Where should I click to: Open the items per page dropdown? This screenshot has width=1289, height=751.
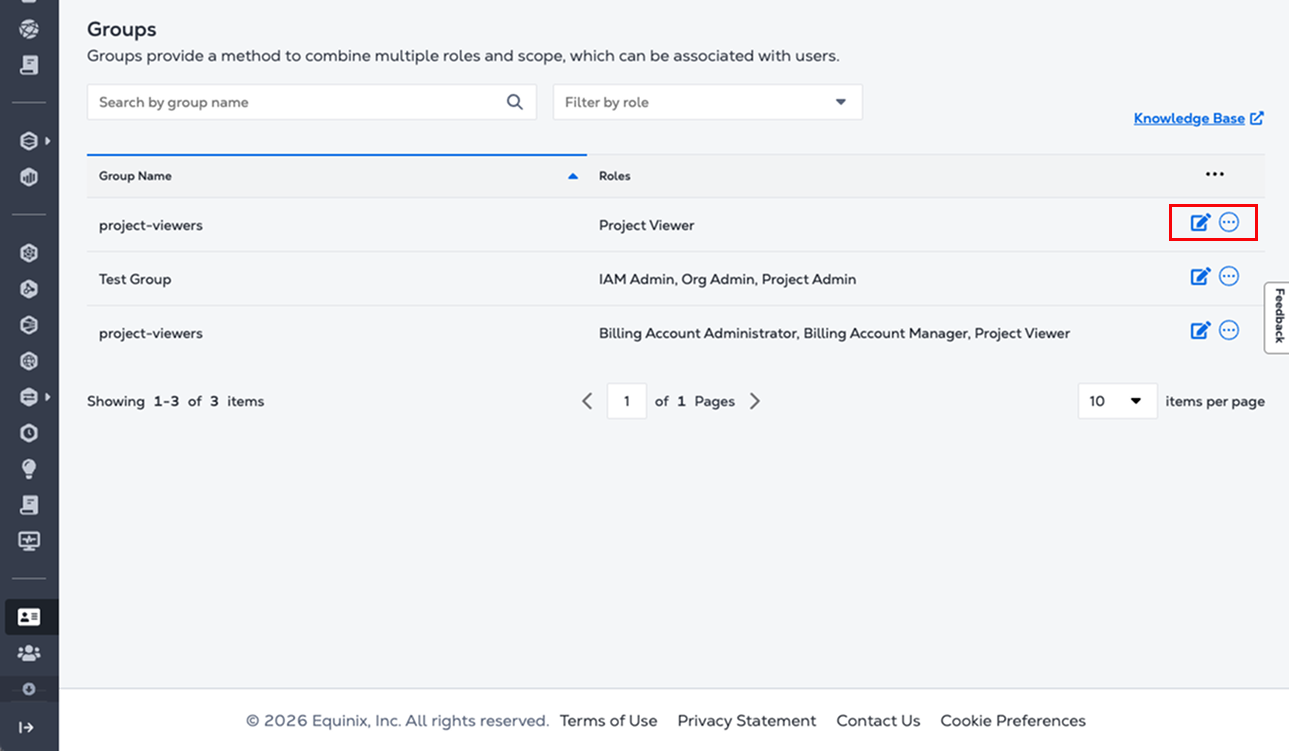(x=1117, y=401)
